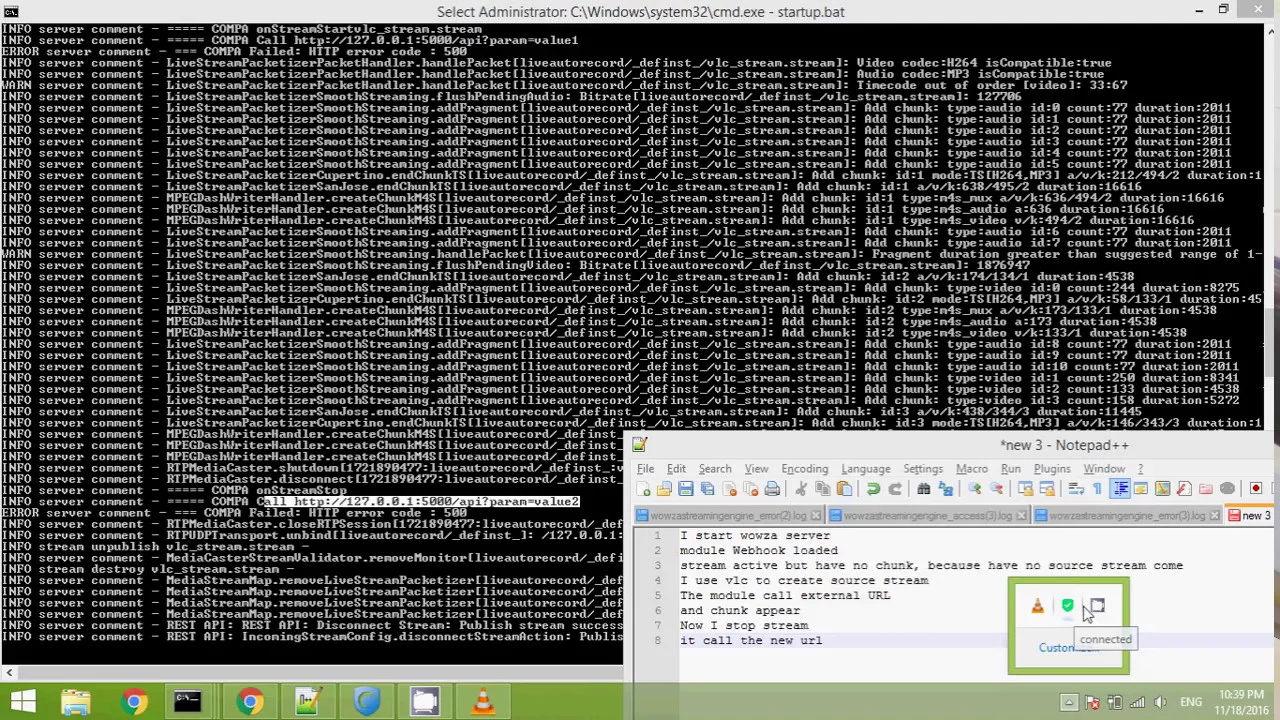
Task: Toggle Synchronize Horizontal Scrolling icon
Action: 1047,489
